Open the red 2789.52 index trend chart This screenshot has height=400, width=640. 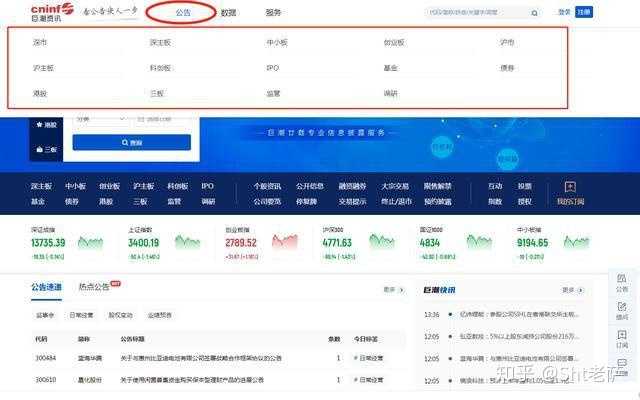[x=284, y=241]
